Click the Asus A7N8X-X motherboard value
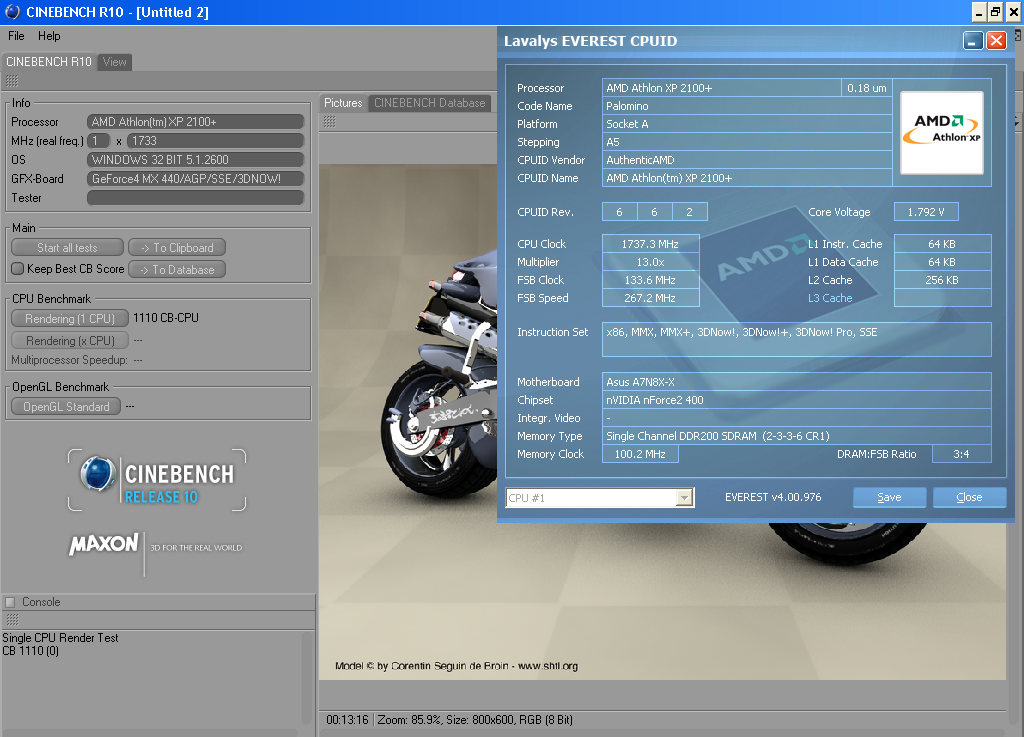Screen dimensions: 1024x737 click(x=797, y=382)
